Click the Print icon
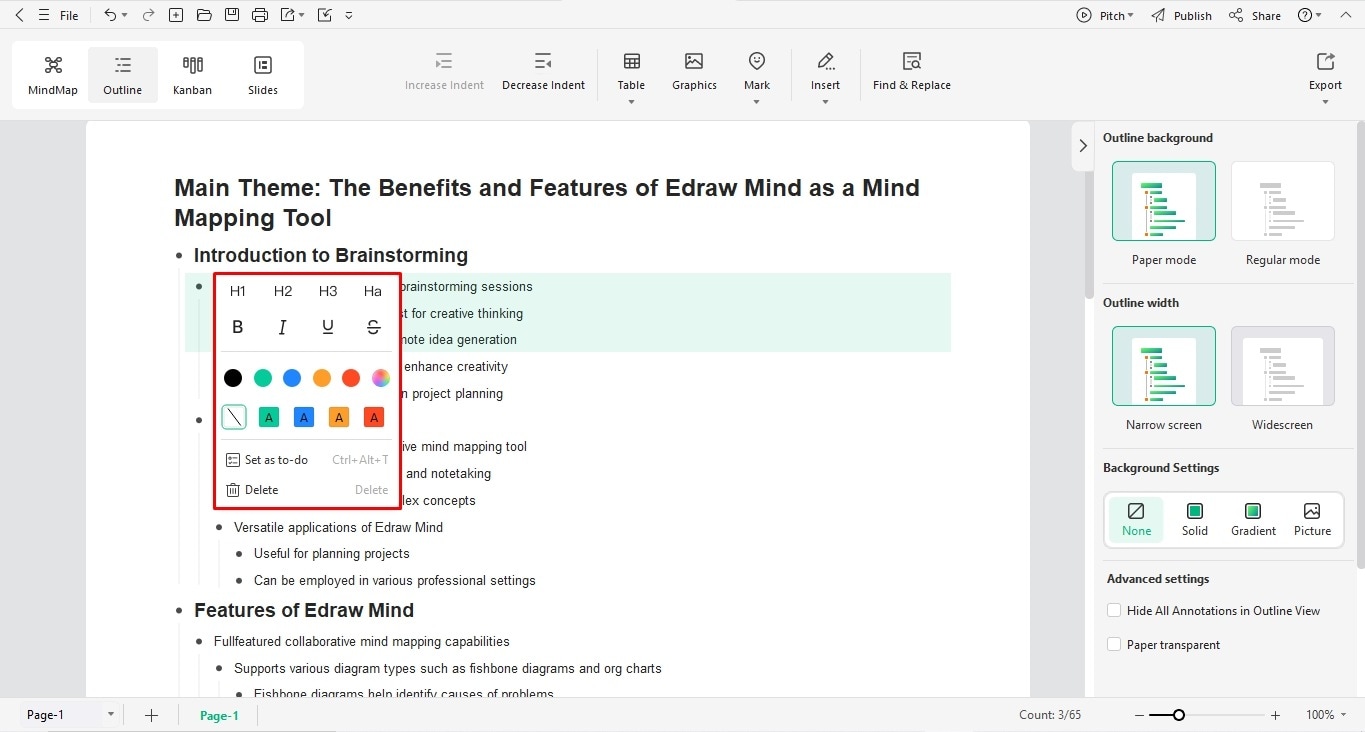Screen dimensions: 1365x732 (260, 15)
